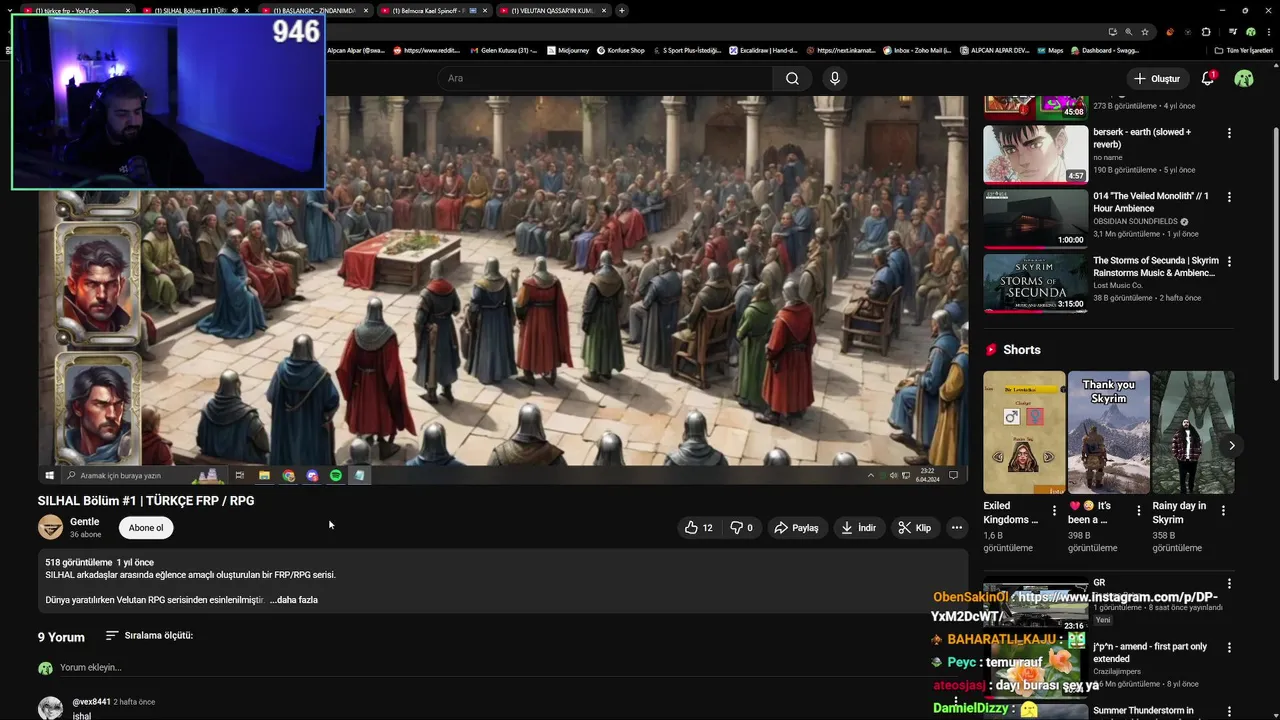The width and height of the screenshot is (1280, 720).
Task: Open amend - first part only extended video
Action: pos(1150,652)
